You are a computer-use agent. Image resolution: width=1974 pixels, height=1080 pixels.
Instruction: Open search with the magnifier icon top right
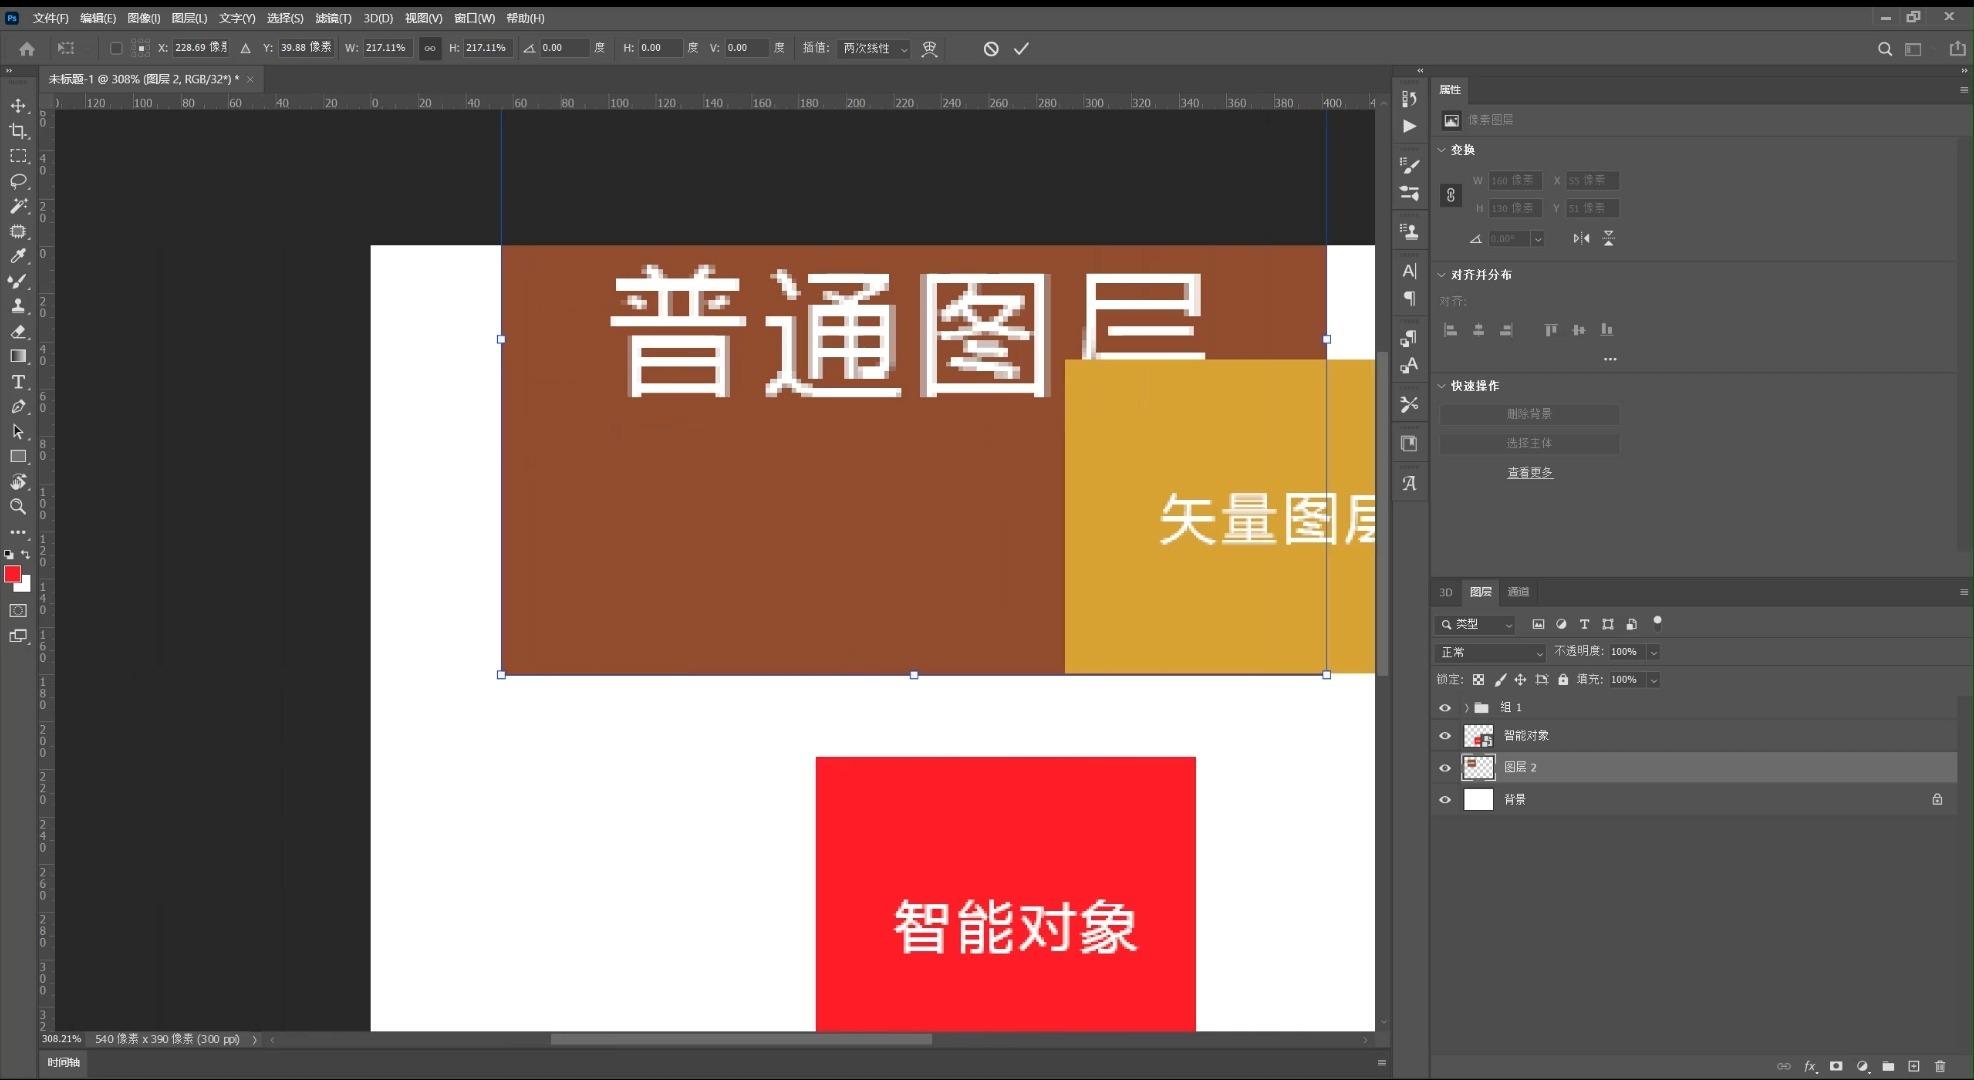[1885, 48]
